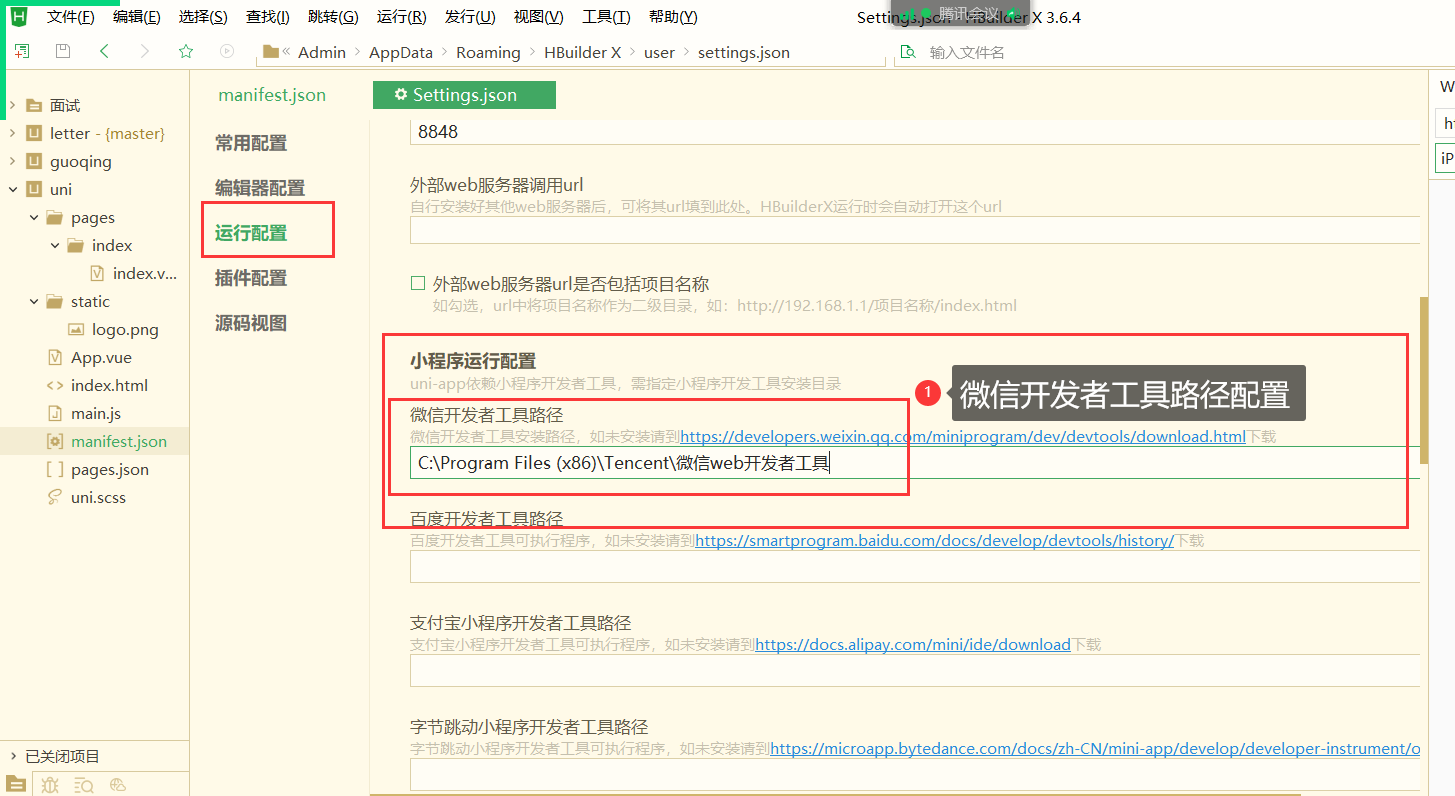
Task: Toggle 外部web服务器url是否包括项目名称 checkbox
Action: coord(418,284)
